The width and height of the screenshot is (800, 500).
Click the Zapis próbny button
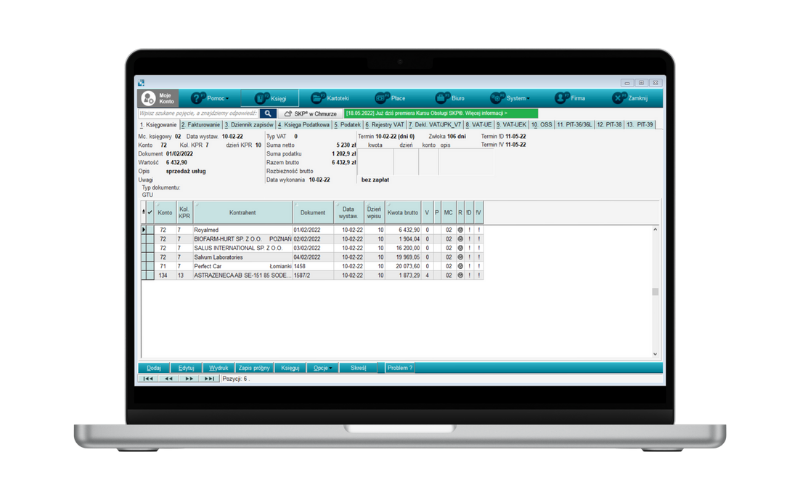(254, 368)
